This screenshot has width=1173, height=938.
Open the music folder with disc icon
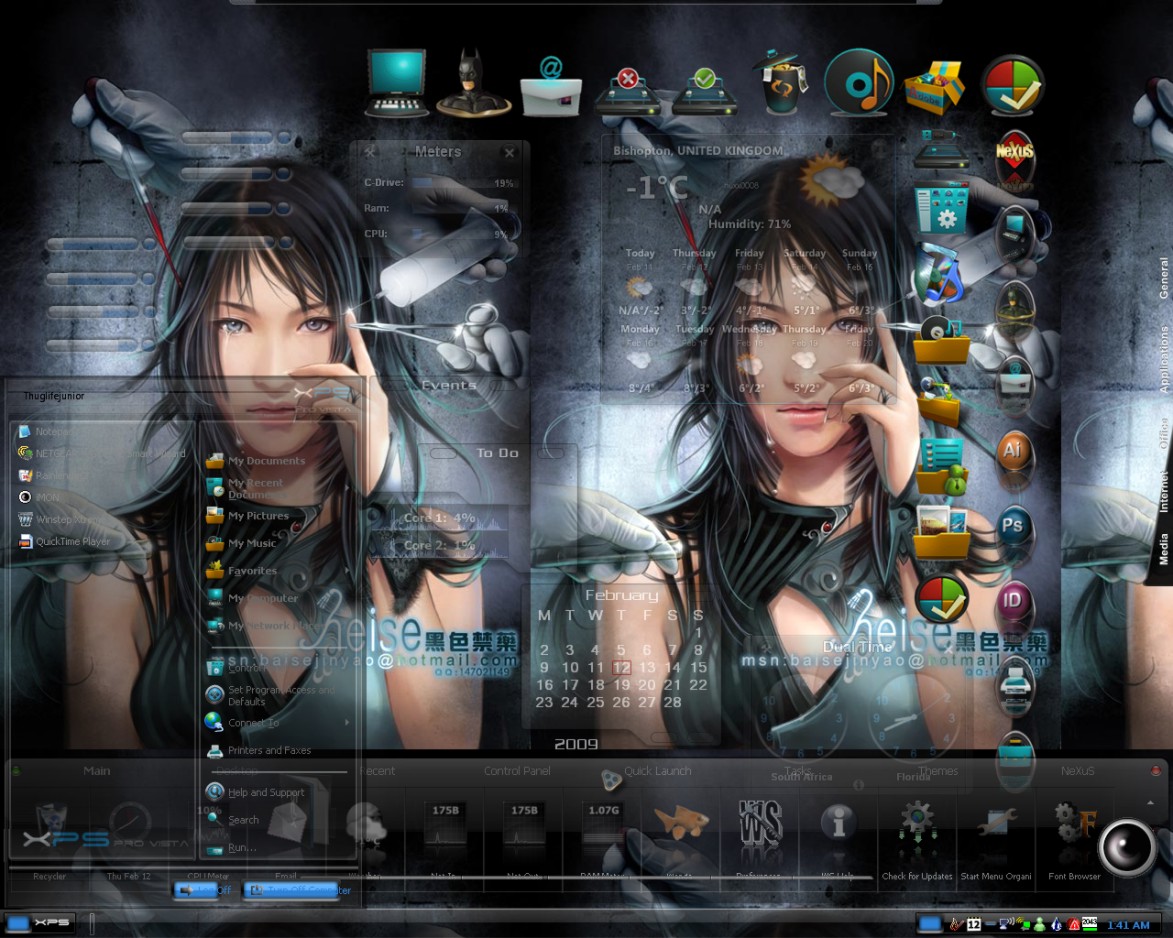tap(941, 340)
